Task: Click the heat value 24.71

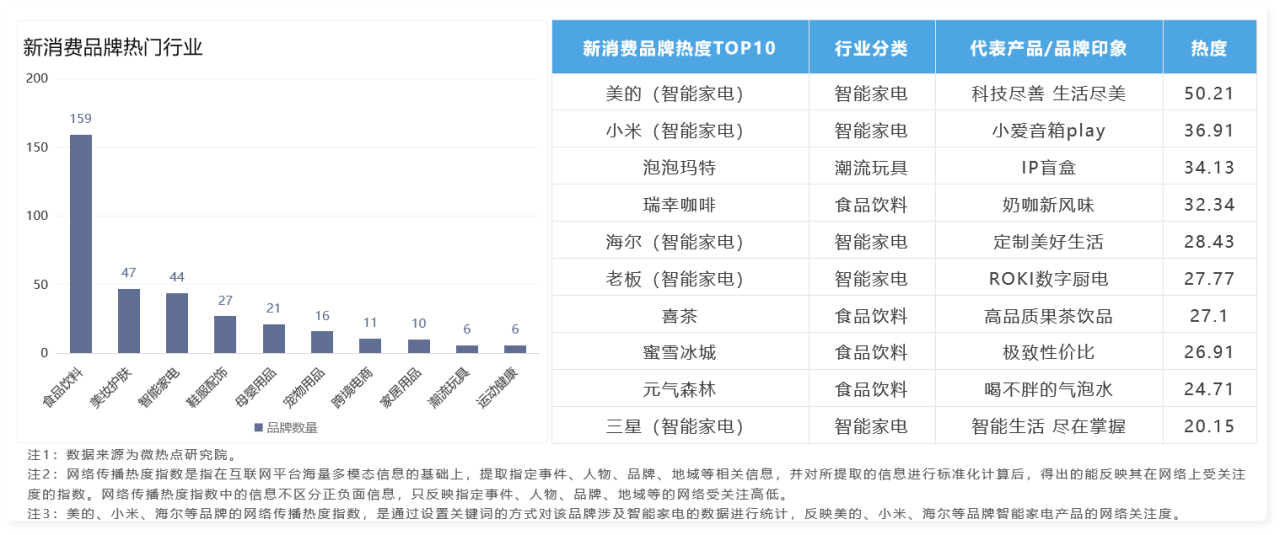Action: pyautogui.click(x=1209, y=389)
